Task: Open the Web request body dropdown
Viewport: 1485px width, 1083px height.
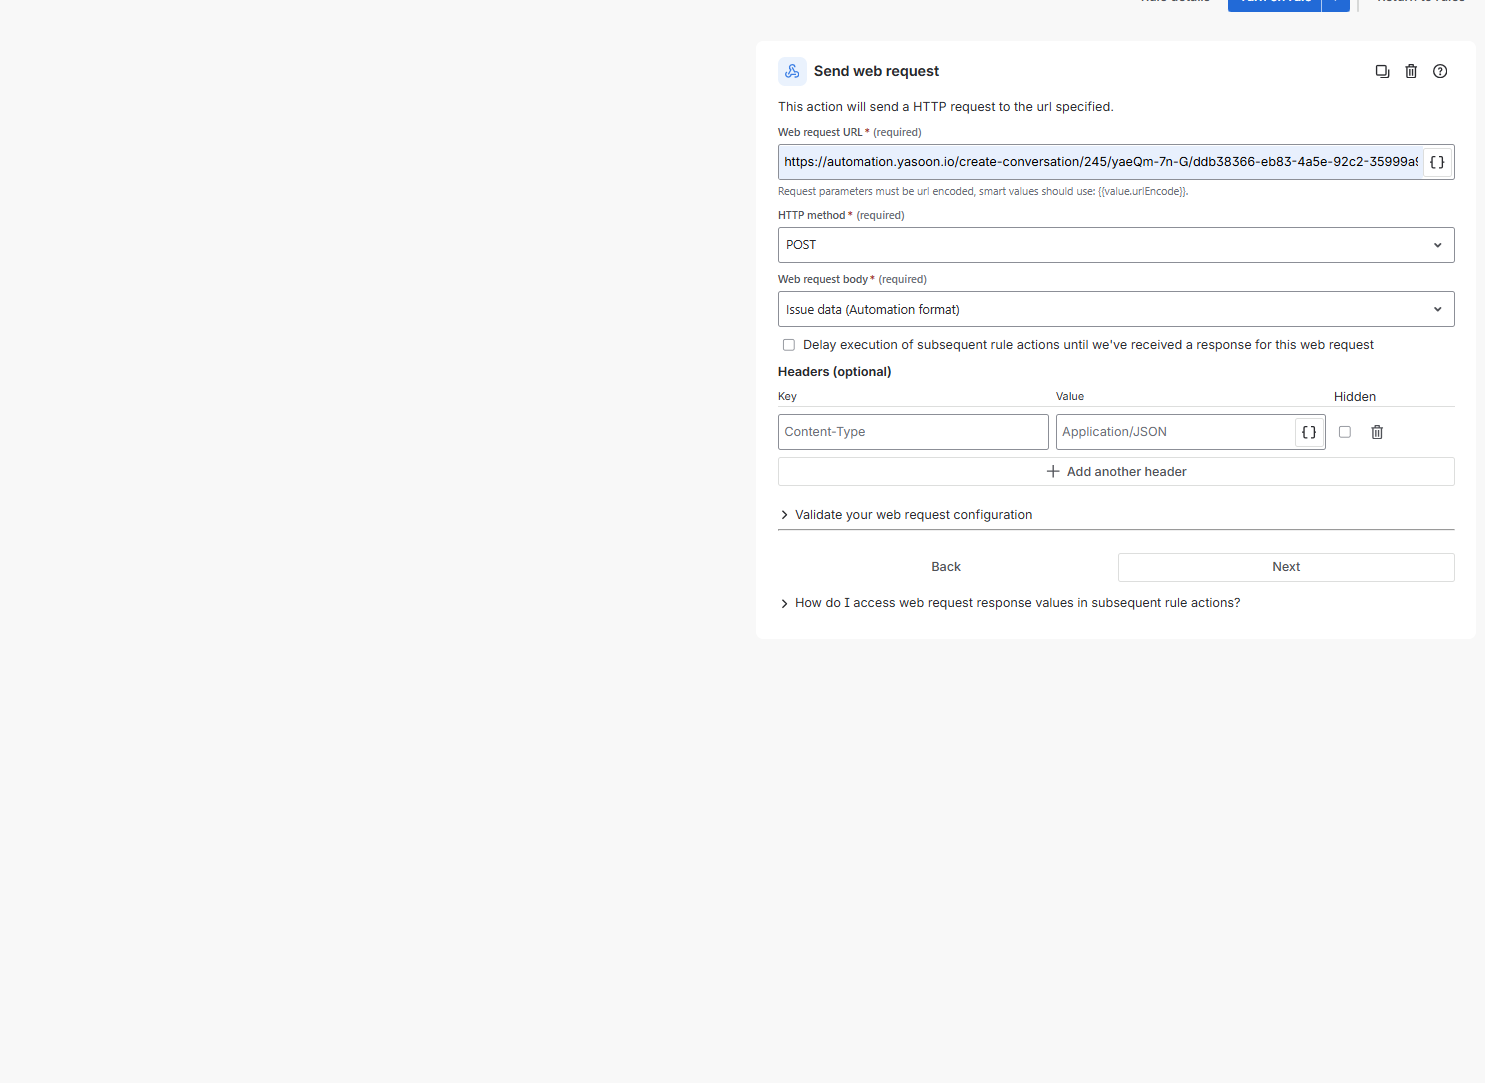Action: tap(1115, 310)
